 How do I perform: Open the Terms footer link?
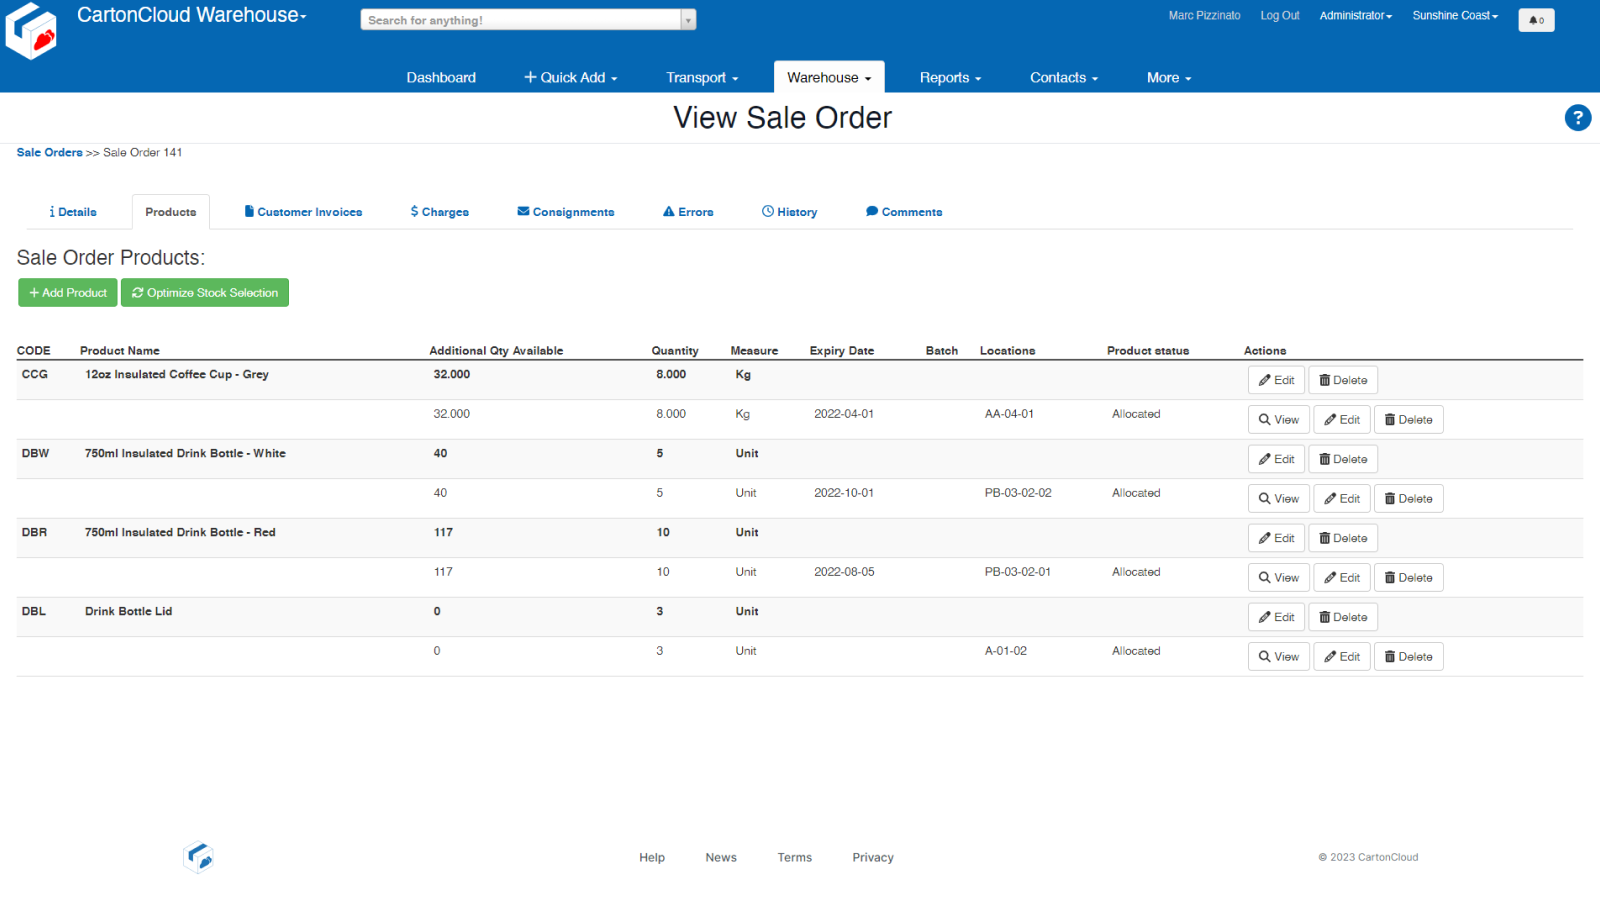tap(795, 858)
